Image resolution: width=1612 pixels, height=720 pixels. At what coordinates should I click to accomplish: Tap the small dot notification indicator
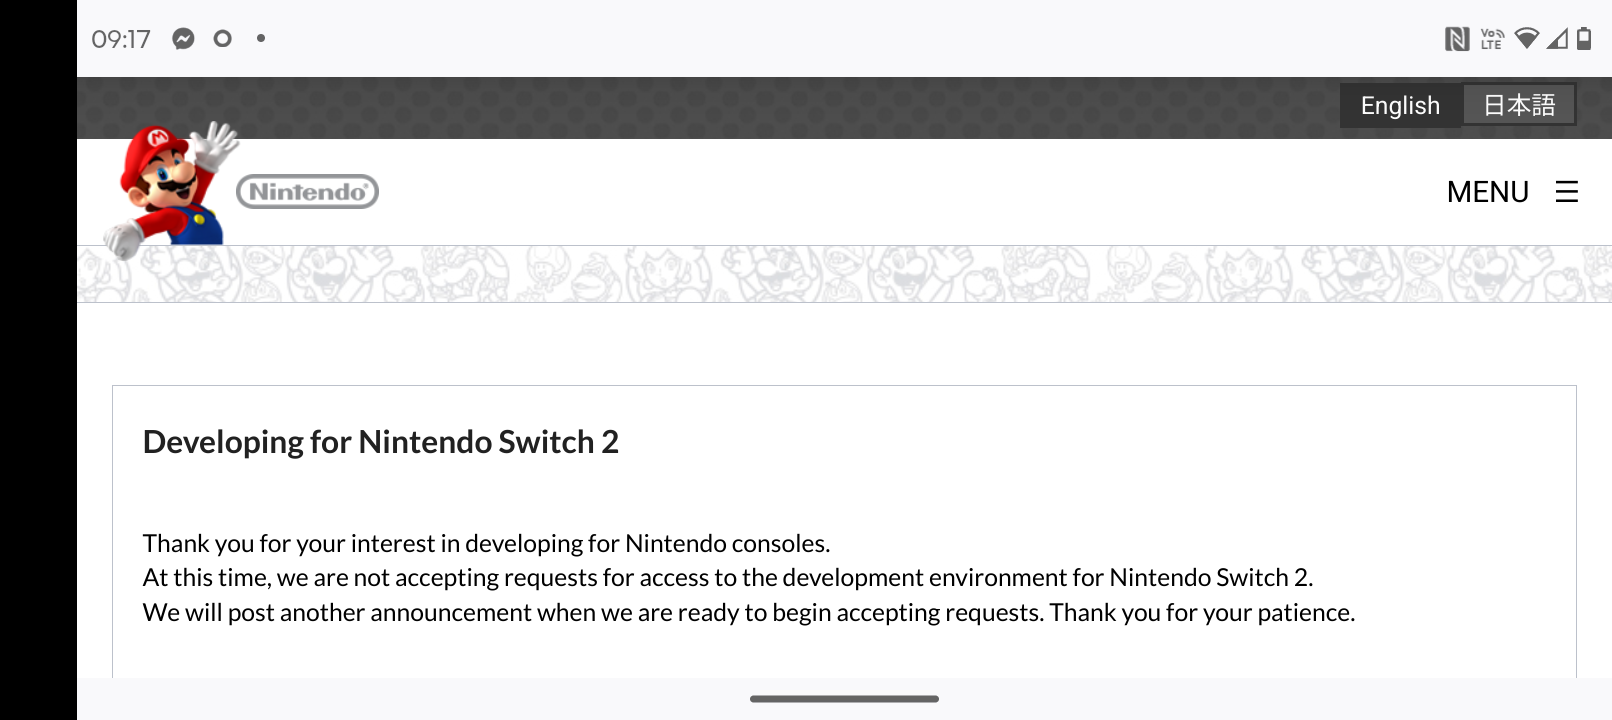261,39
